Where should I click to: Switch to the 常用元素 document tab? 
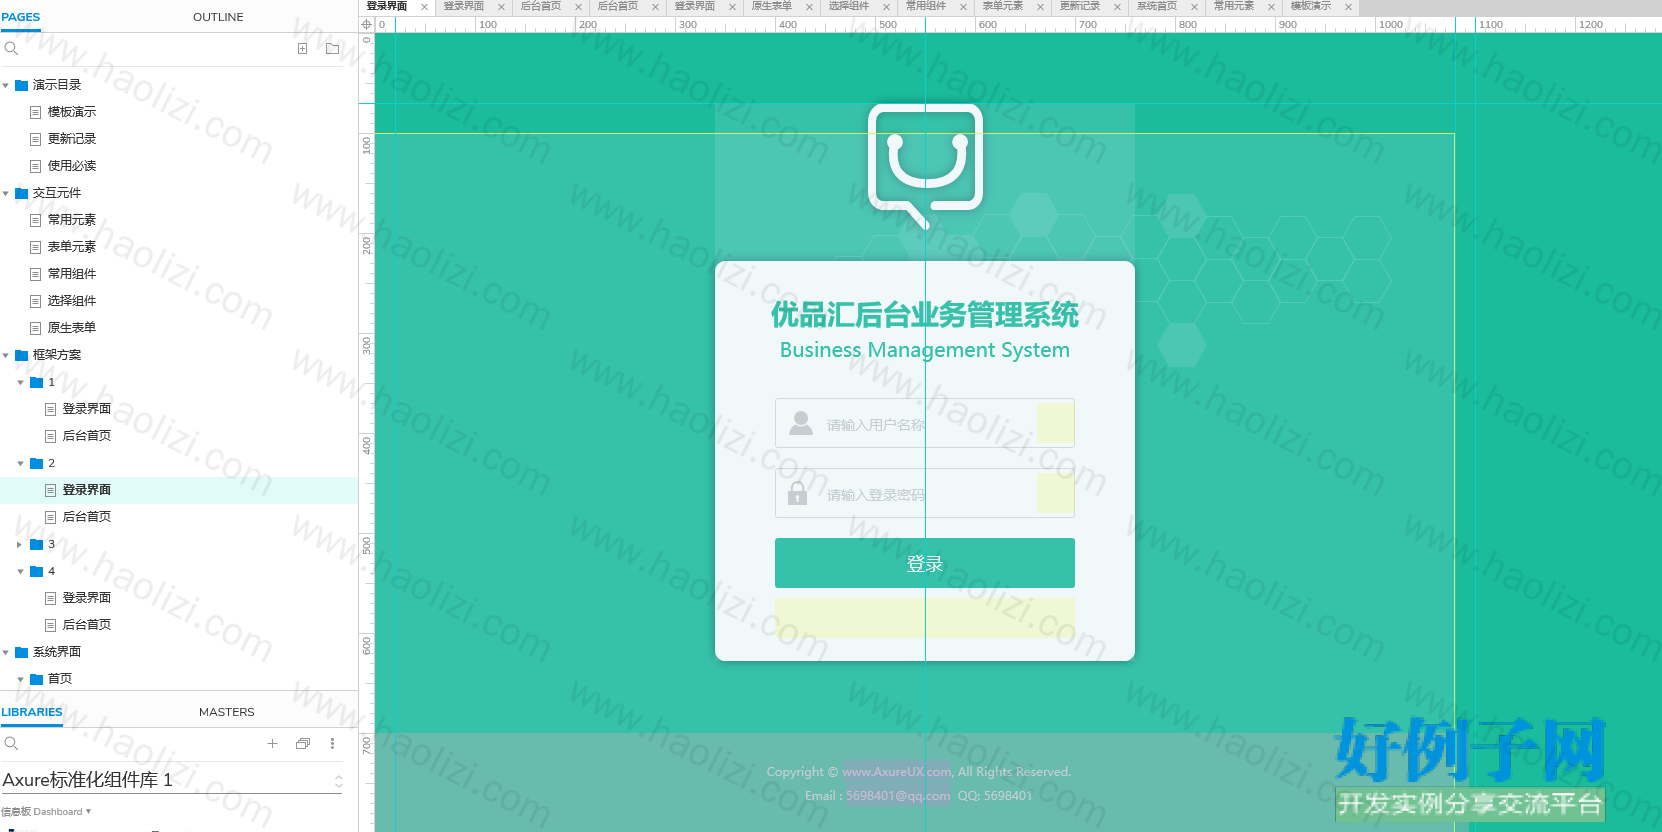pyautogui.click(x=1233, y=7)
